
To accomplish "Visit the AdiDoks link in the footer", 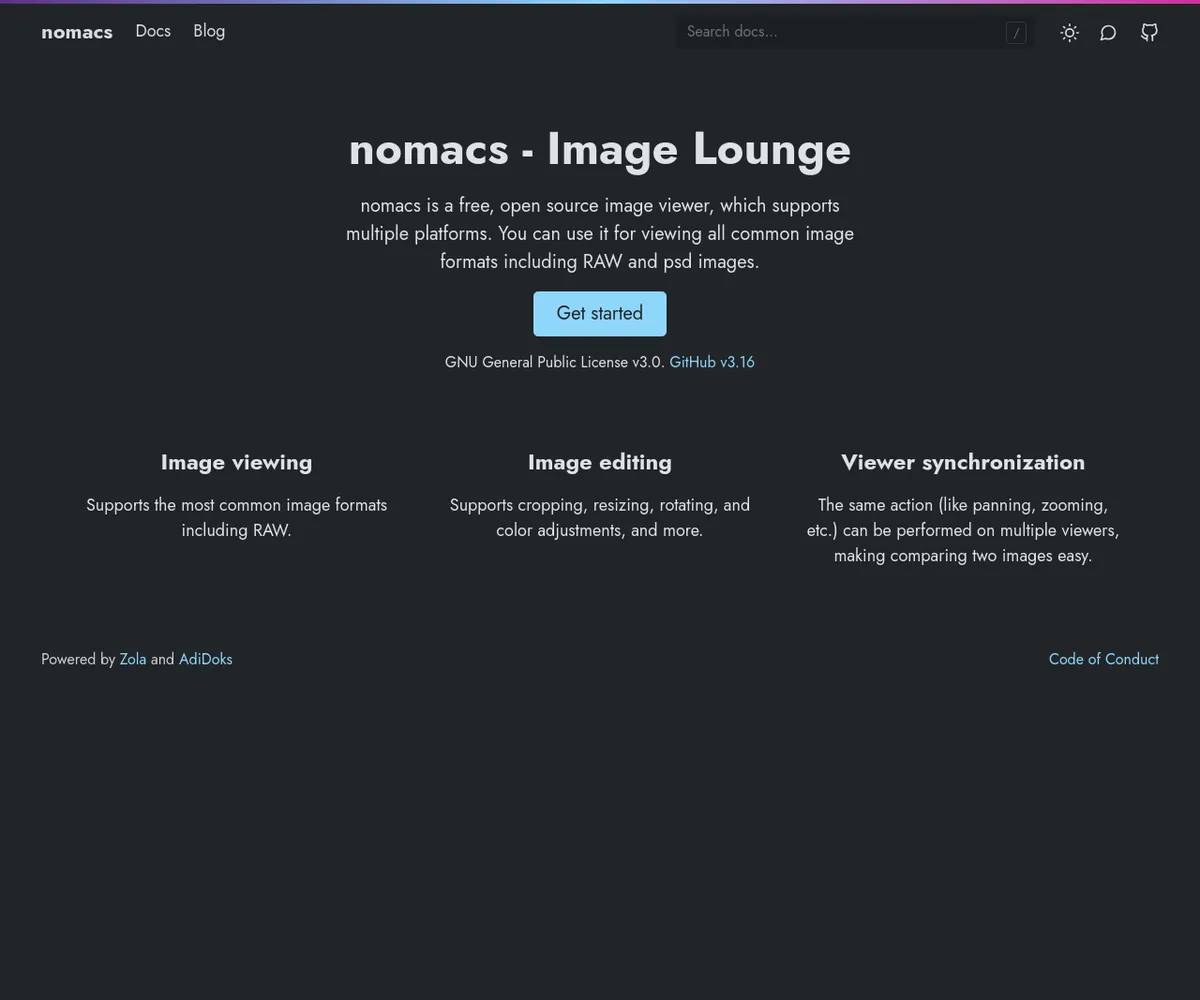I will [x=205, y=659].
